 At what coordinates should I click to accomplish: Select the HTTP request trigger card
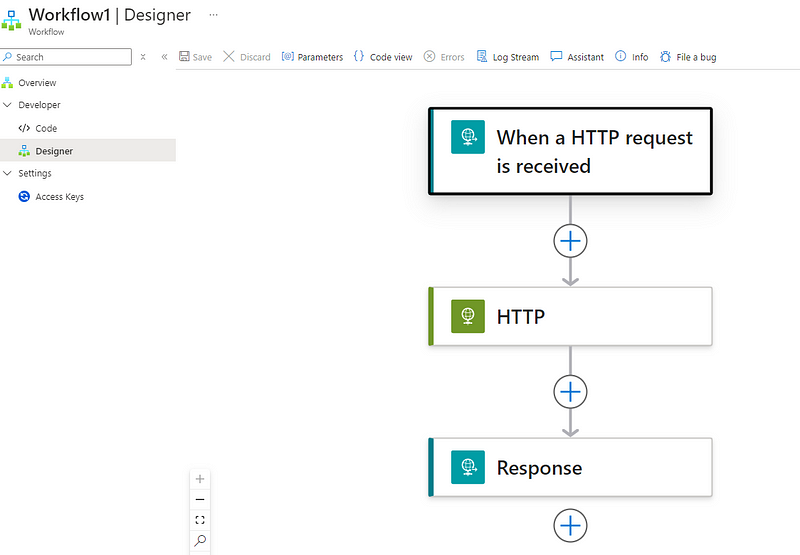tap(570, 151)
